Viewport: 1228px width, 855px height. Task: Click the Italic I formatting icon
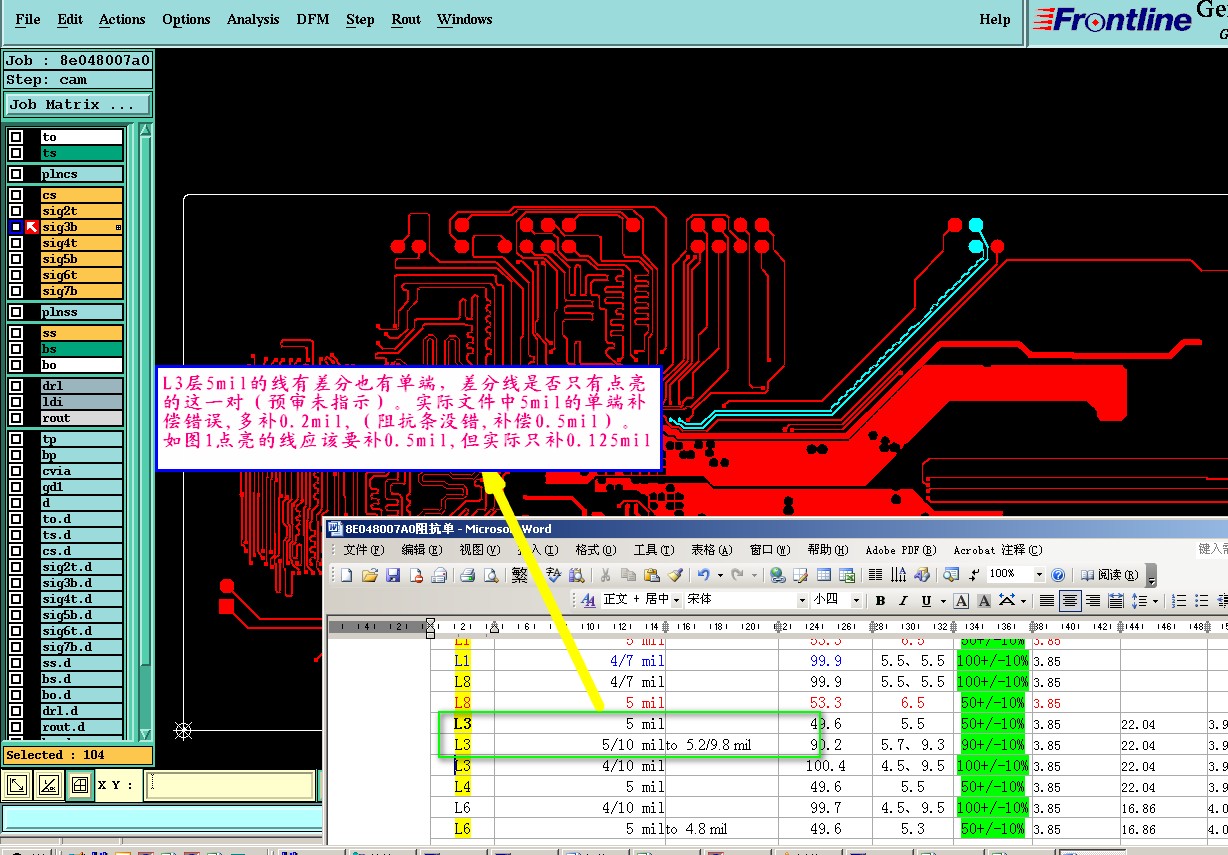coord(903,601)
